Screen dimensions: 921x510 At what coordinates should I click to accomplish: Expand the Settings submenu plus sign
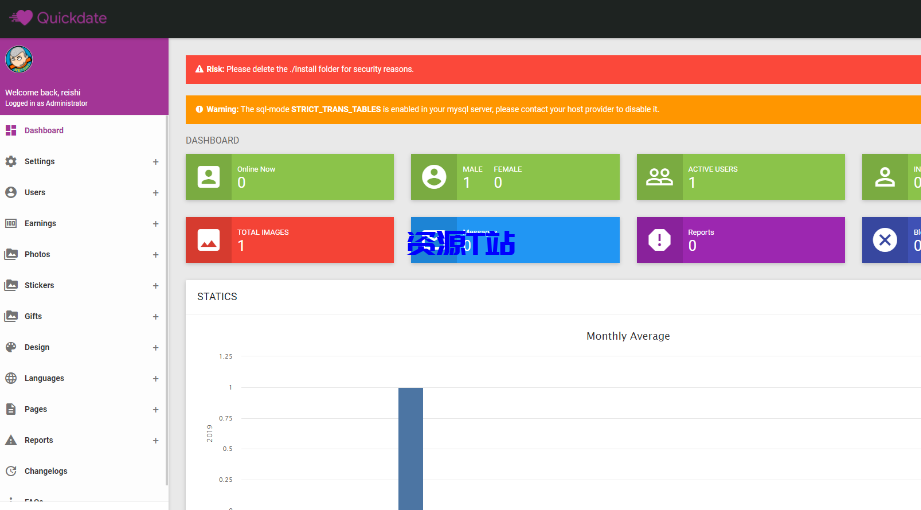[x=155, y=161]
